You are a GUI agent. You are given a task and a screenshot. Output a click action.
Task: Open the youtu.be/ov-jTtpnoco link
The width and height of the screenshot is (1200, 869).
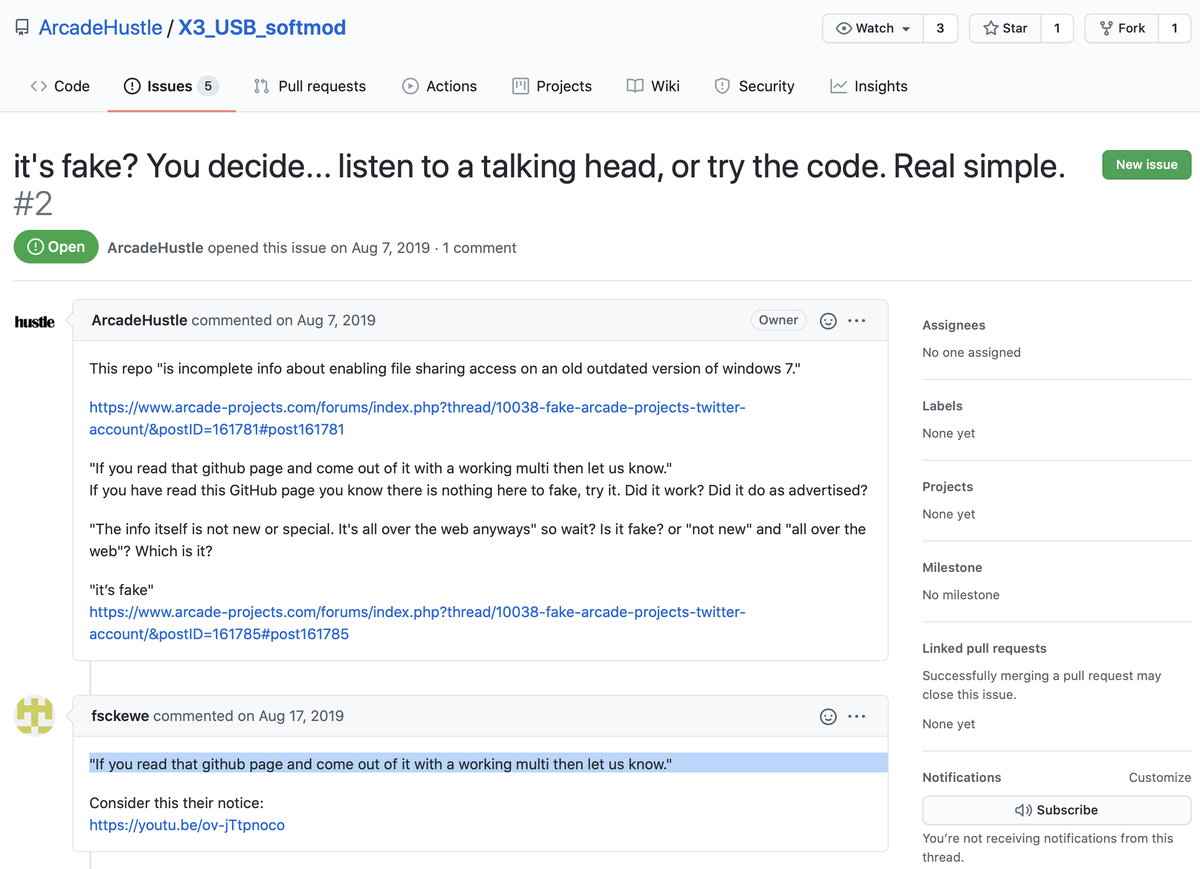[x=187, y=825]
